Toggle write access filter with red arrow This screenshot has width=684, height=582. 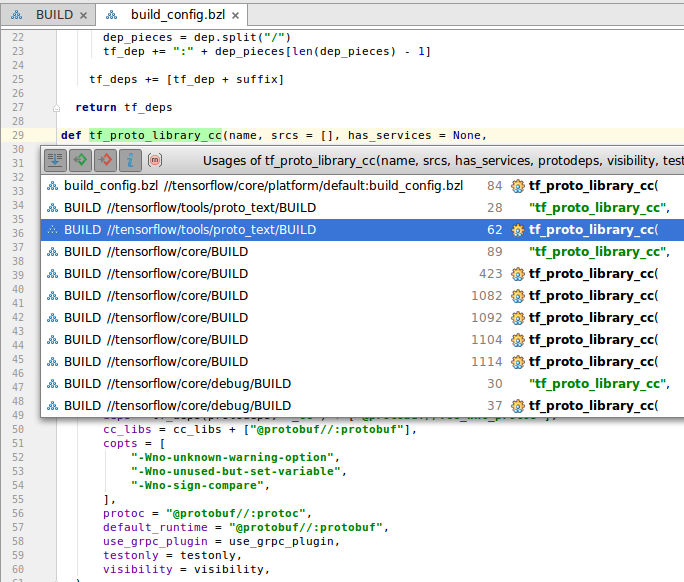105,160
